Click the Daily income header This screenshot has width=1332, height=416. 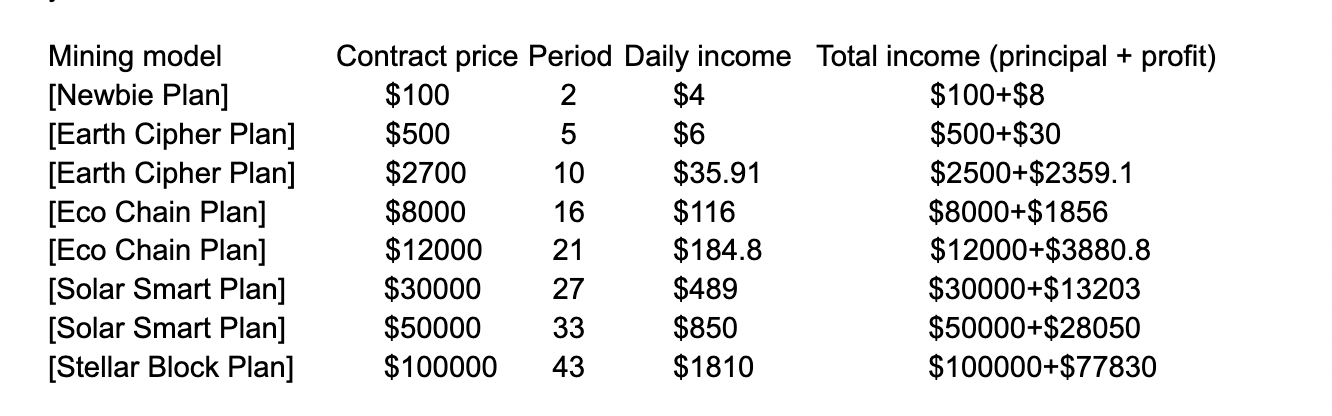pyautogui.click(x=708, y=57)
